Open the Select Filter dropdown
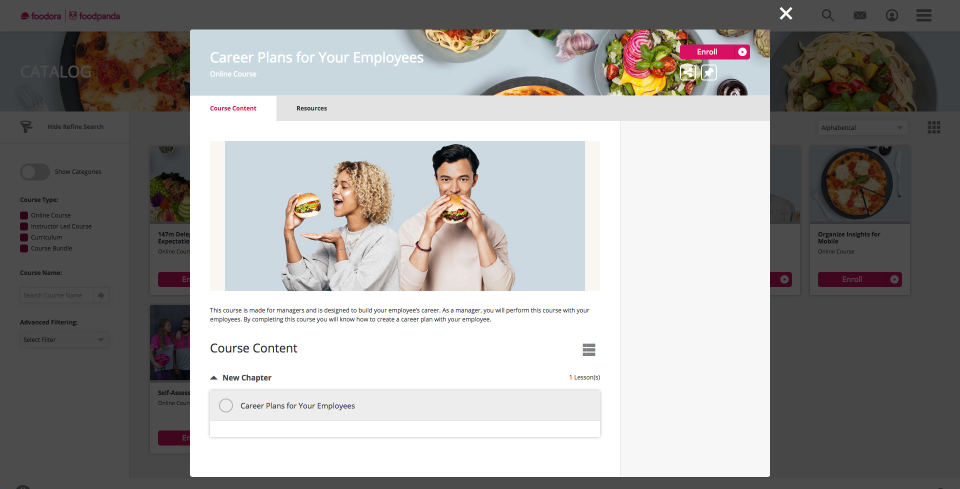Image resolution: width=960 pixels, height=489 pixels. [64, 340]
